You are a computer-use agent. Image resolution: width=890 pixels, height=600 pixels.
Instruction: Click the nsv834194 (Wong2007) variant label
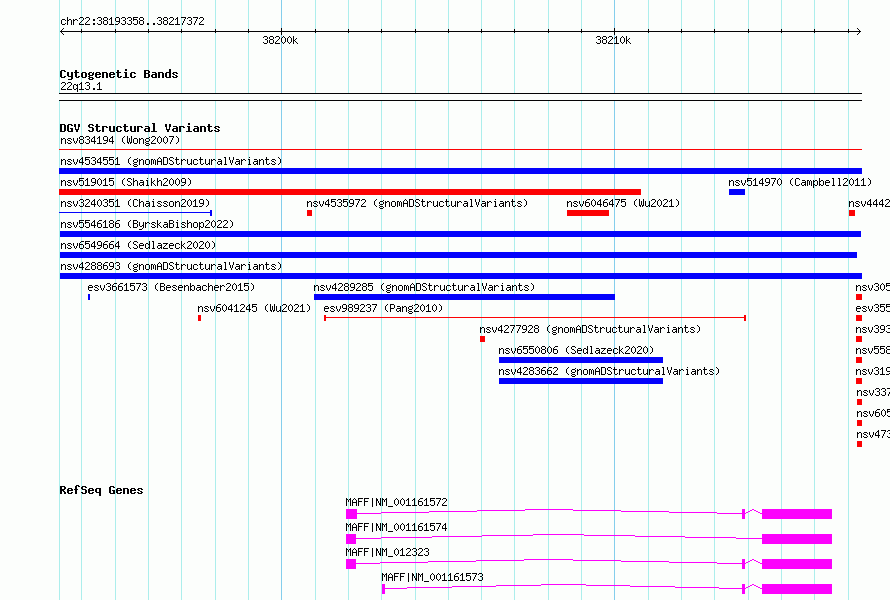click(x=120, y=140)
